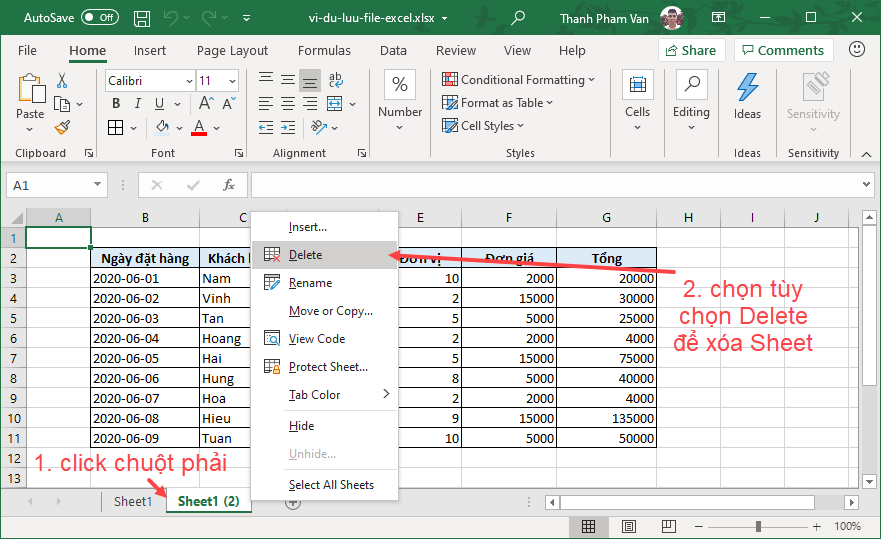Toggle Underline formatting
The width and height of the screenshot is (881, 539).
point(160,103)
